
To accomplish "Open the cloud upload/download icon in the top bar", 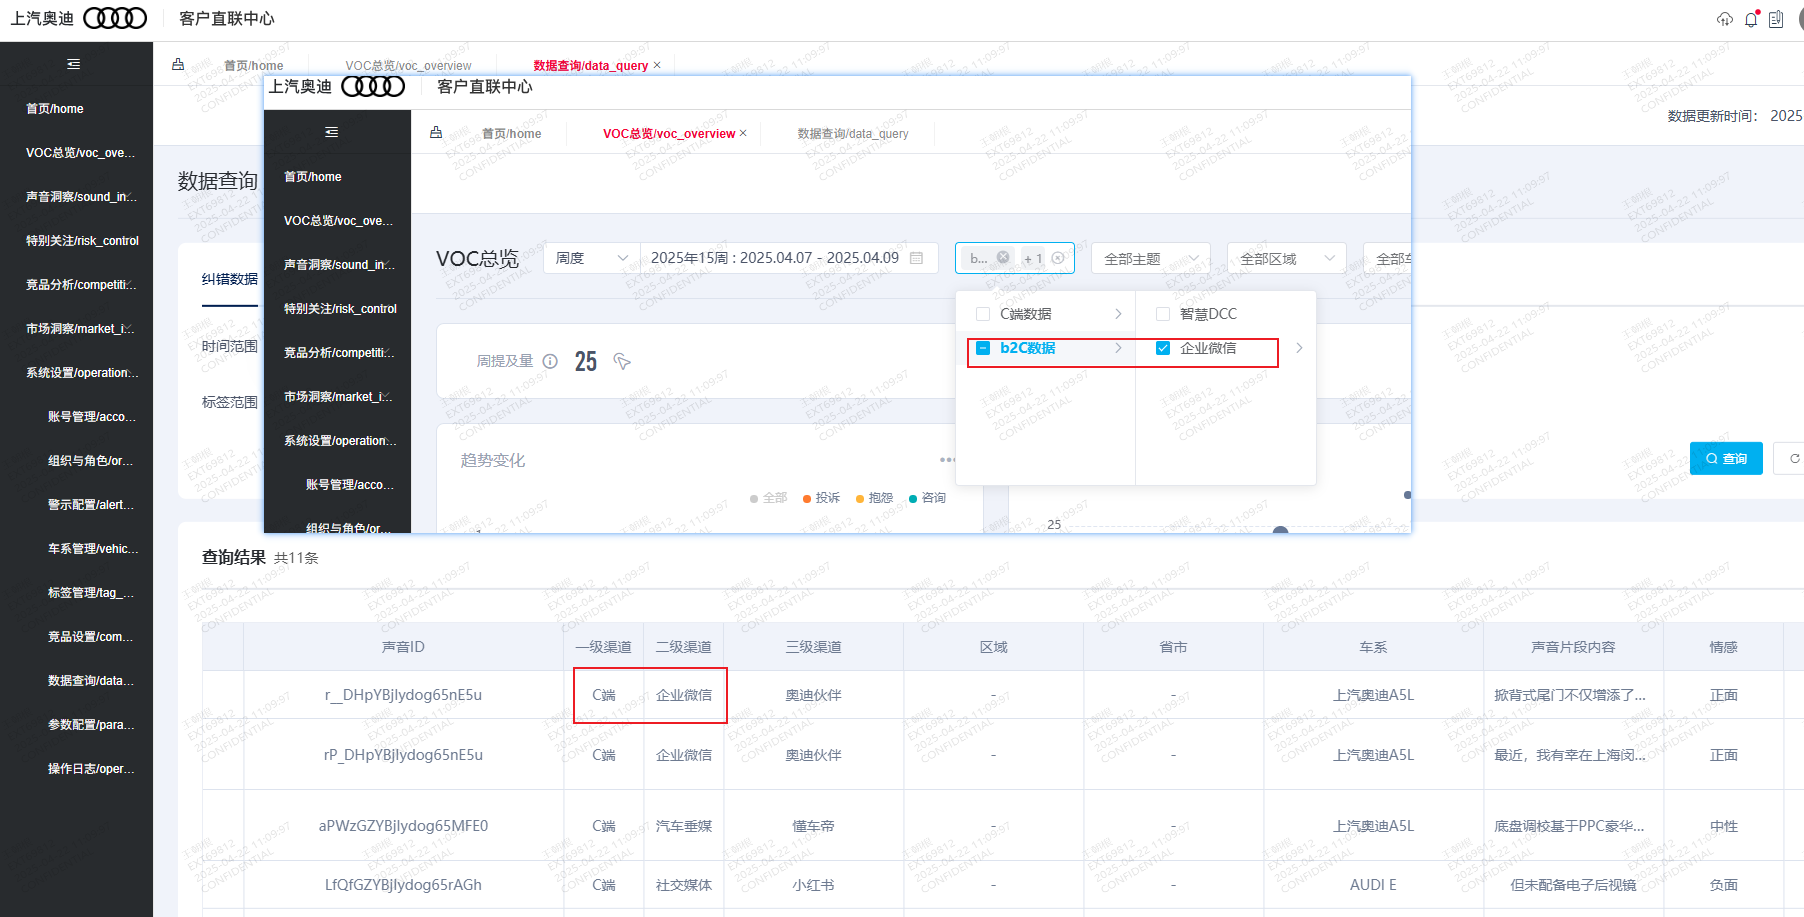I will (x=1725, y=19).
